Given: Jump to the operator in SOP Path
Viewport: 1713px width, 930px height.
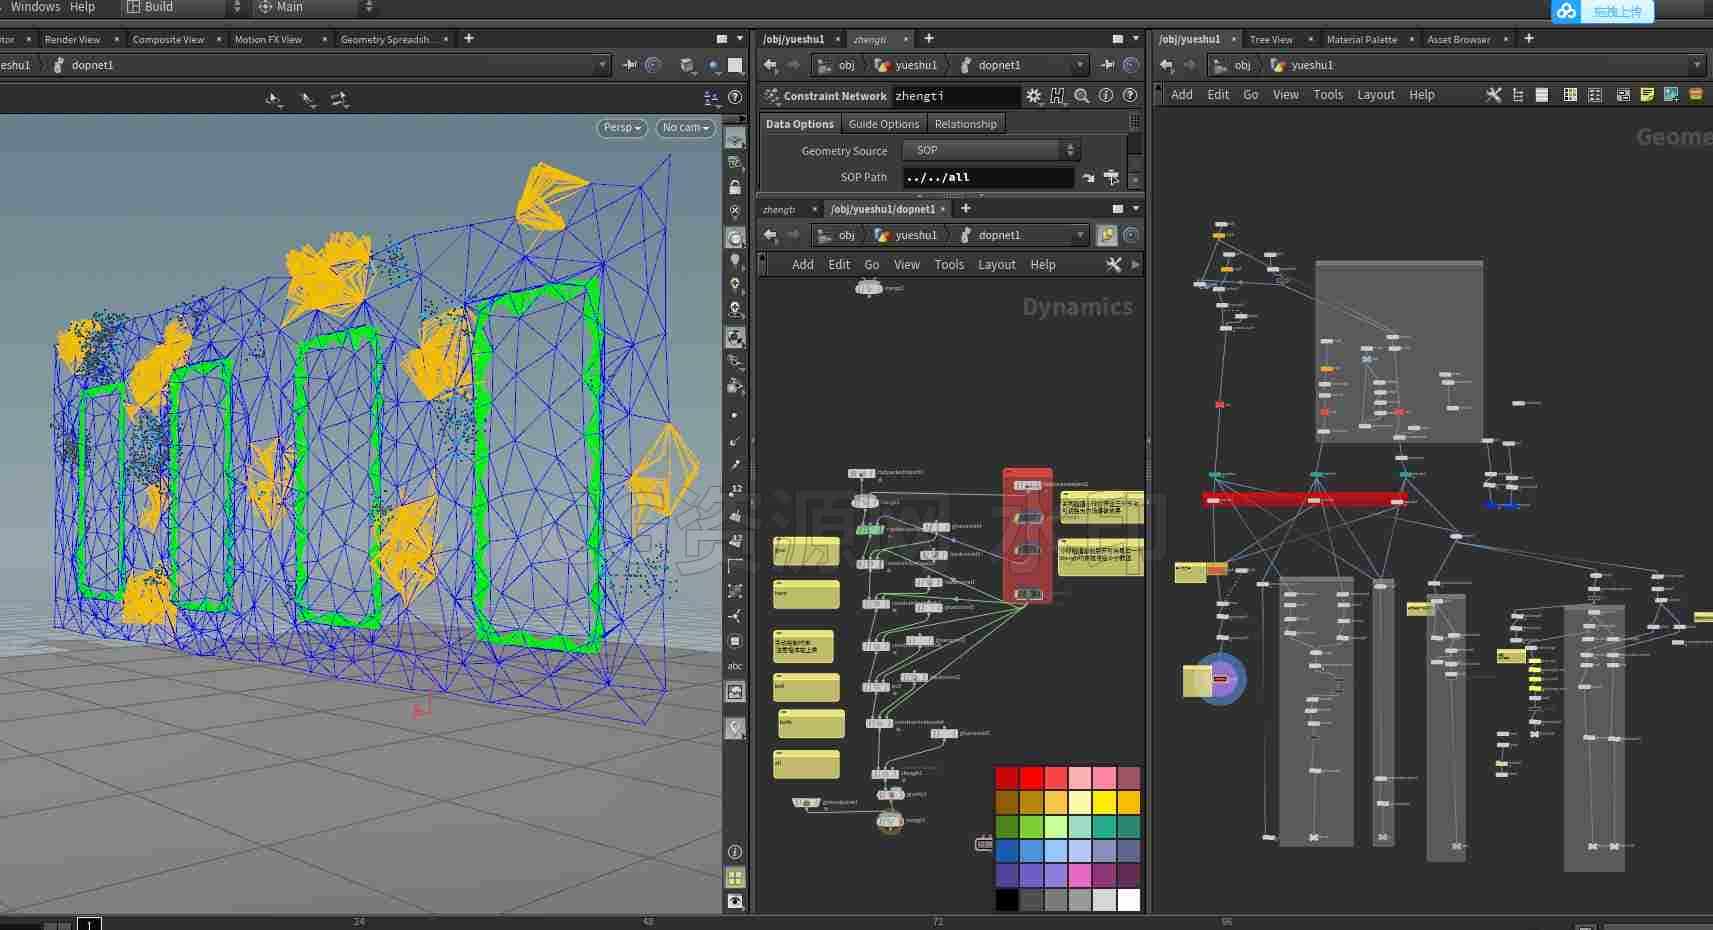Looking at the screenshot, I should click(1088, 177).
